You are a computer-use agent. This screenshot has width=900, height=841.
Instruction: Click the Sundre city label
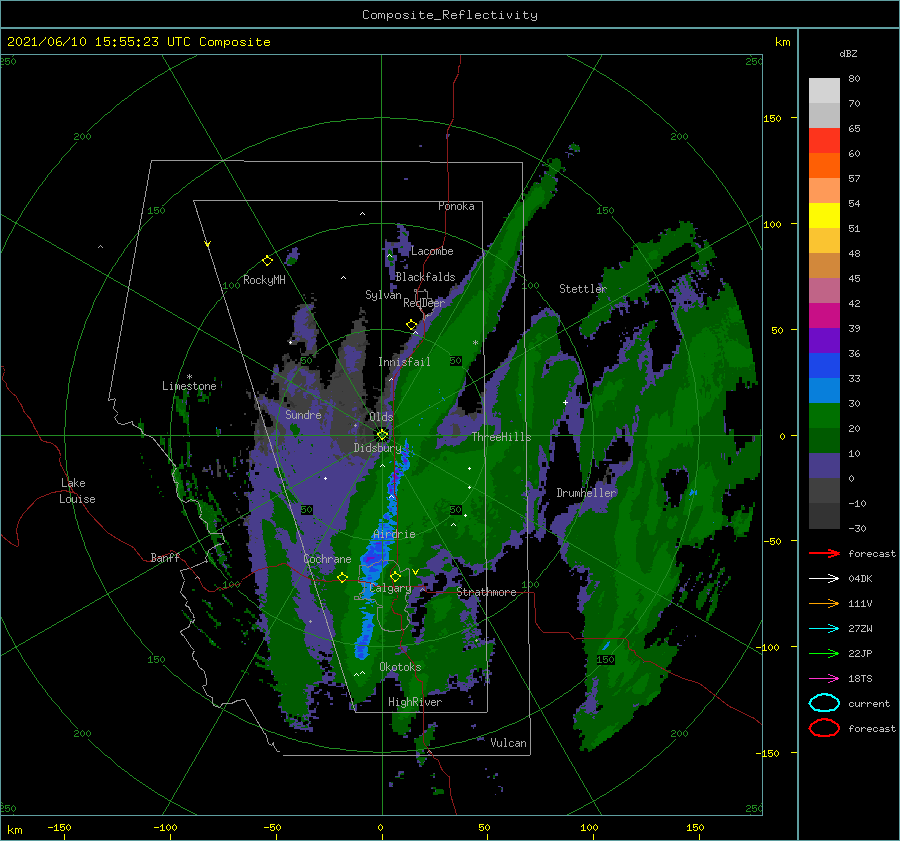coord(303,415)
